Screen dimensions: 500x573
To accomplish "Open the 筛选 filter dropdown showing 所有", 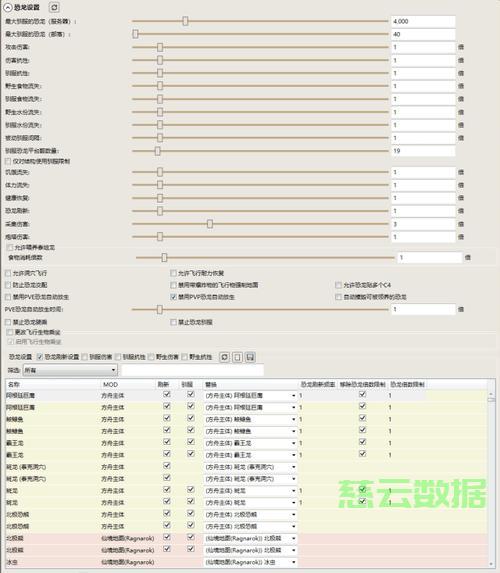I will click(70, 370).
